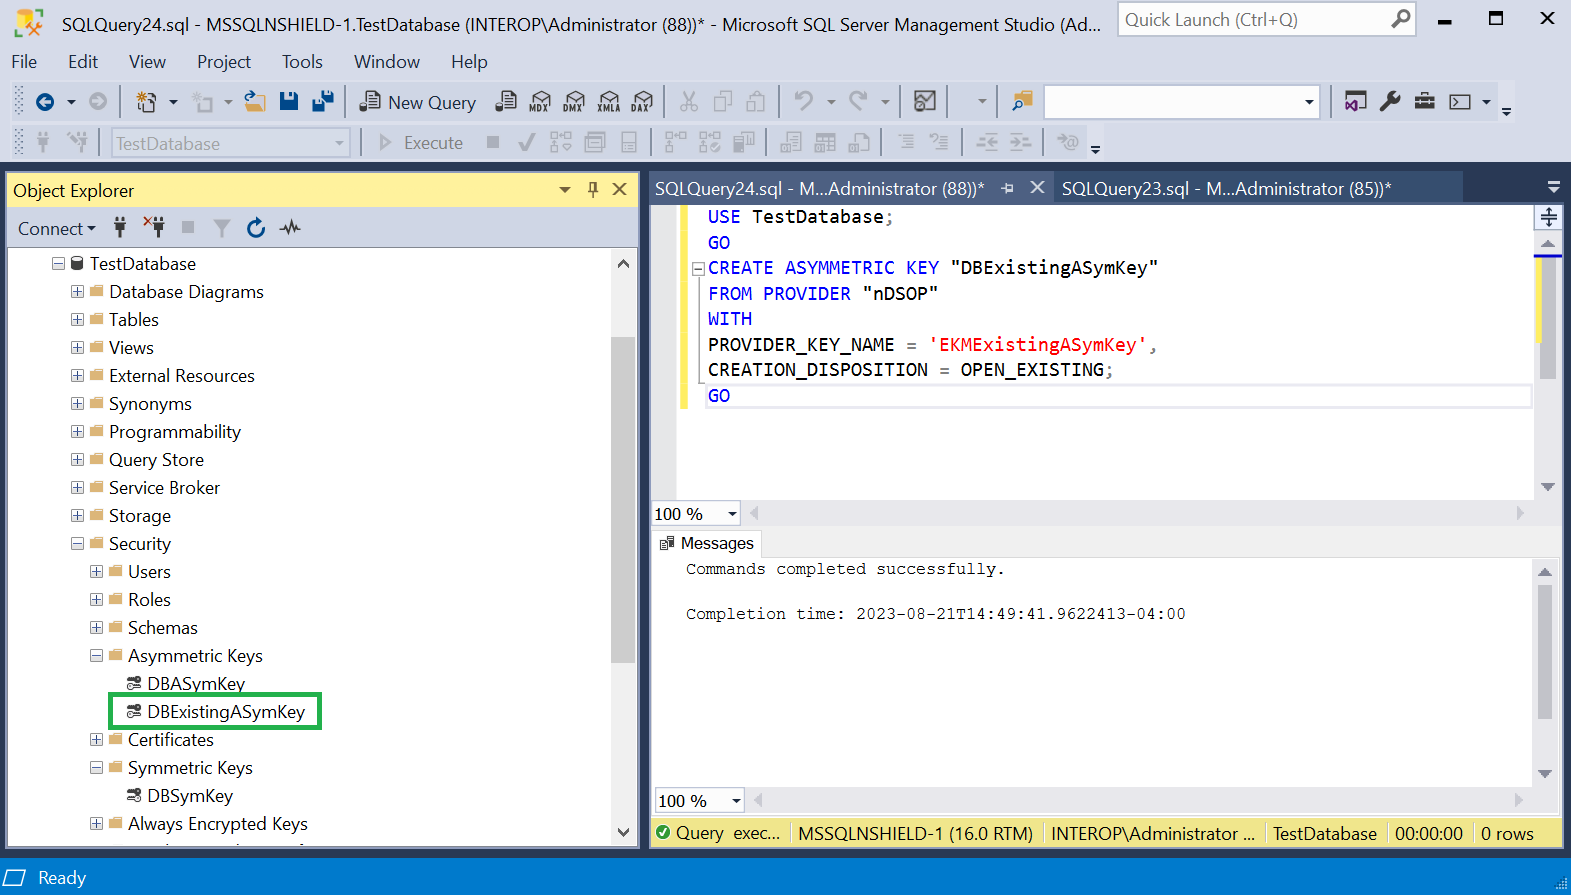
Task: Click the query editor vertical scrollbar thumb
Action: (x=1548, y=320)
